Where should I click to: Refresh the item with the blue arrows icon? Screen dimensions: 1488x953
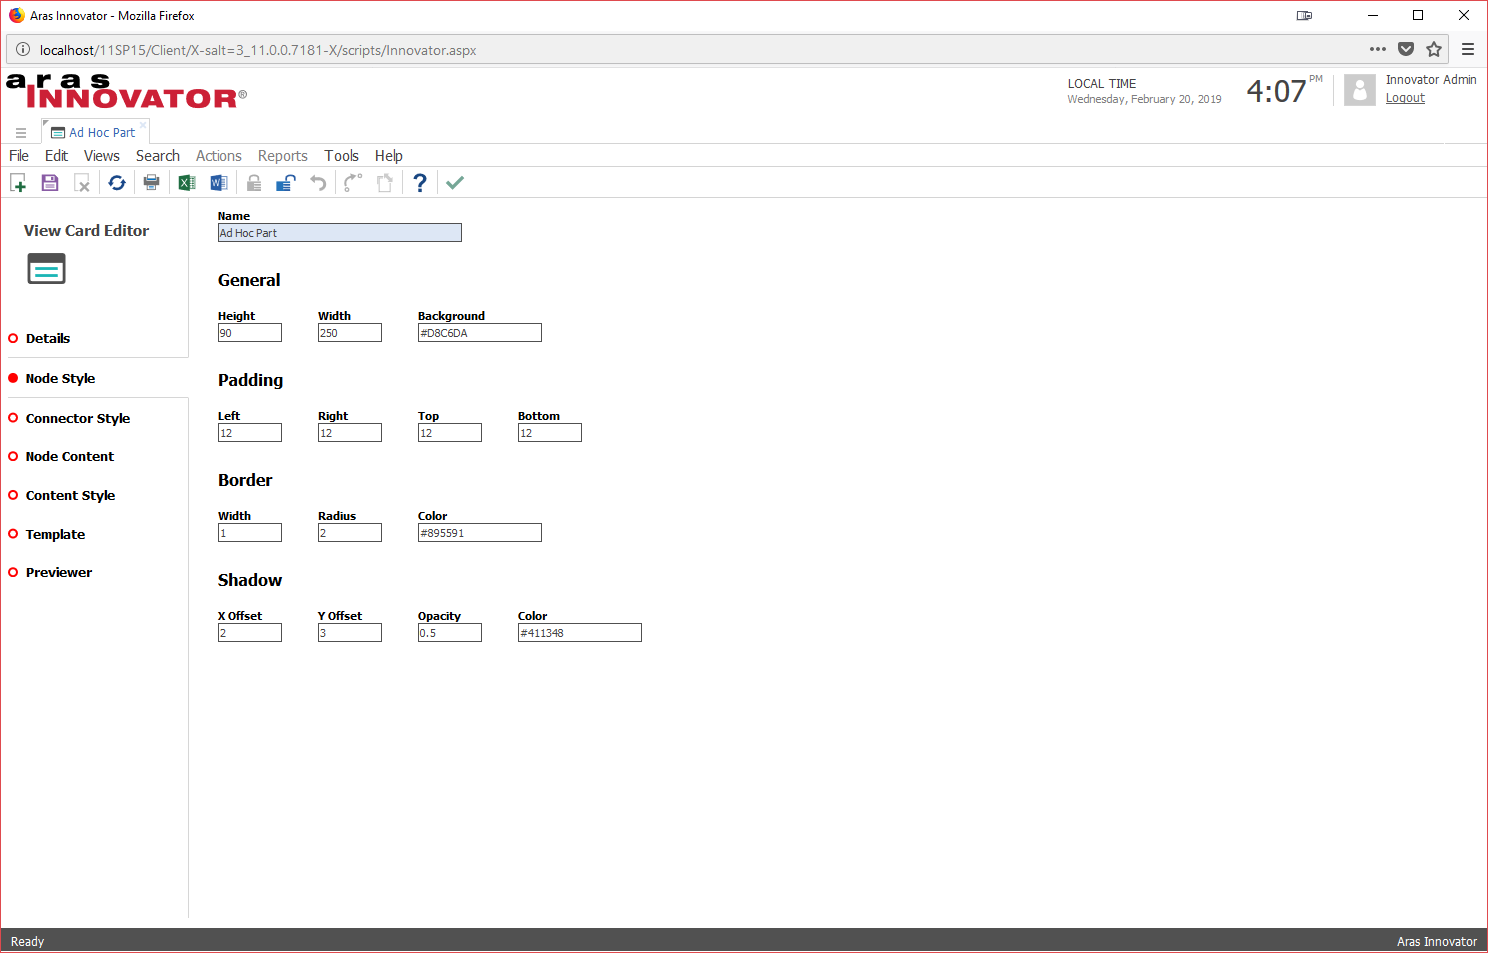tap(117, 183)
